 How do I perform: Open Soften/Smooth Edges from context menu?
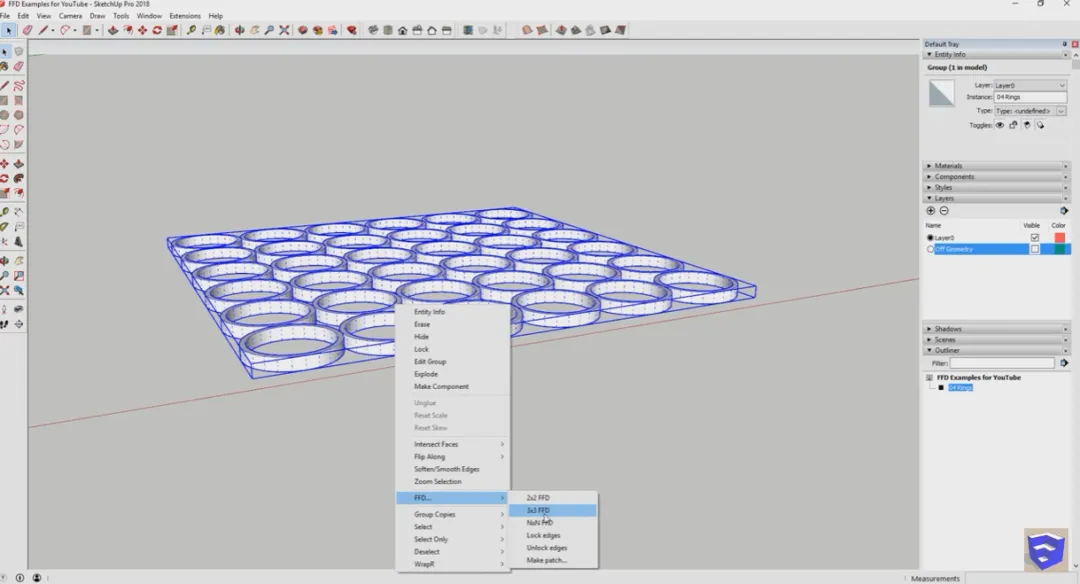(453, 469)
